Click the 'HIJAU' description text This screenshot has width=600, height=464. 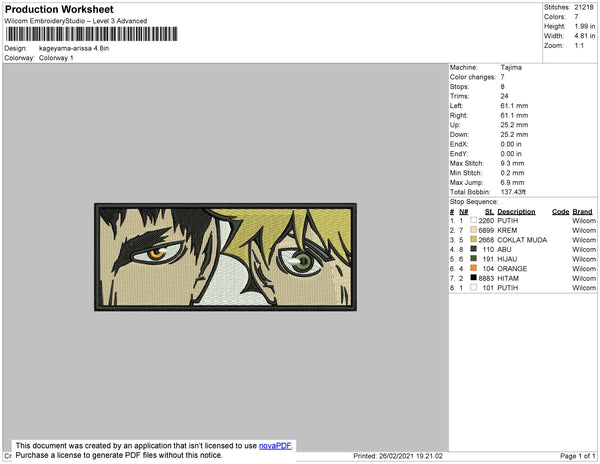click(507, 259)
